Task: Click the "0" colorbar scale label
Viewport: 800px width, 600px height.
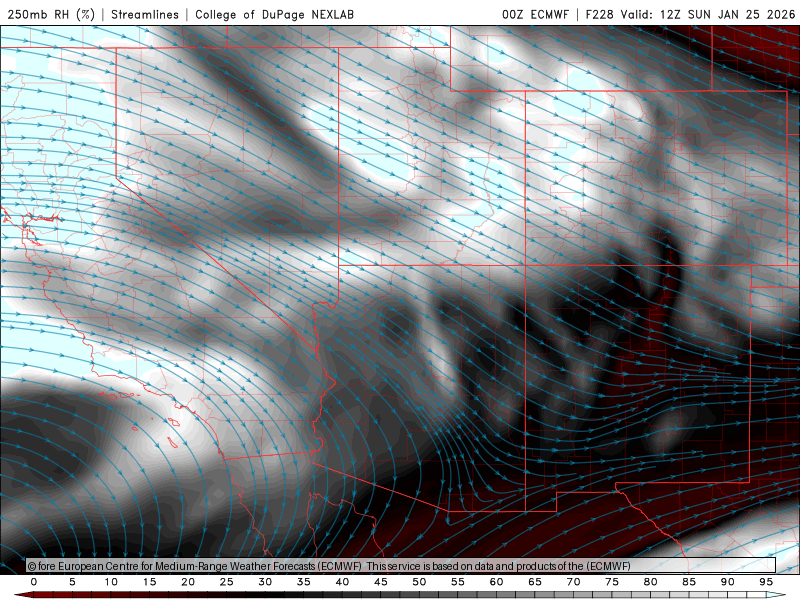Action: pyautogui.click(x=34, y=582)
